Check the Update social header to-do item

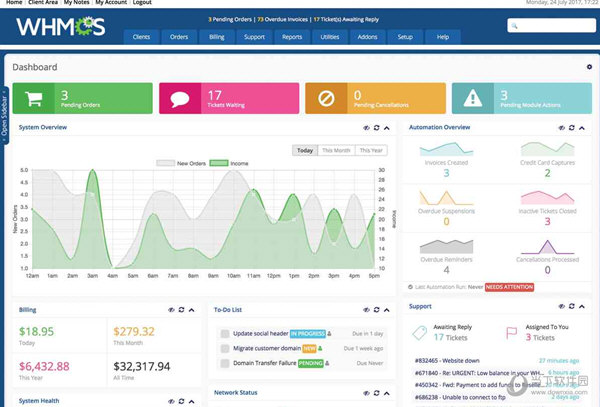click(x=224, y=332)
